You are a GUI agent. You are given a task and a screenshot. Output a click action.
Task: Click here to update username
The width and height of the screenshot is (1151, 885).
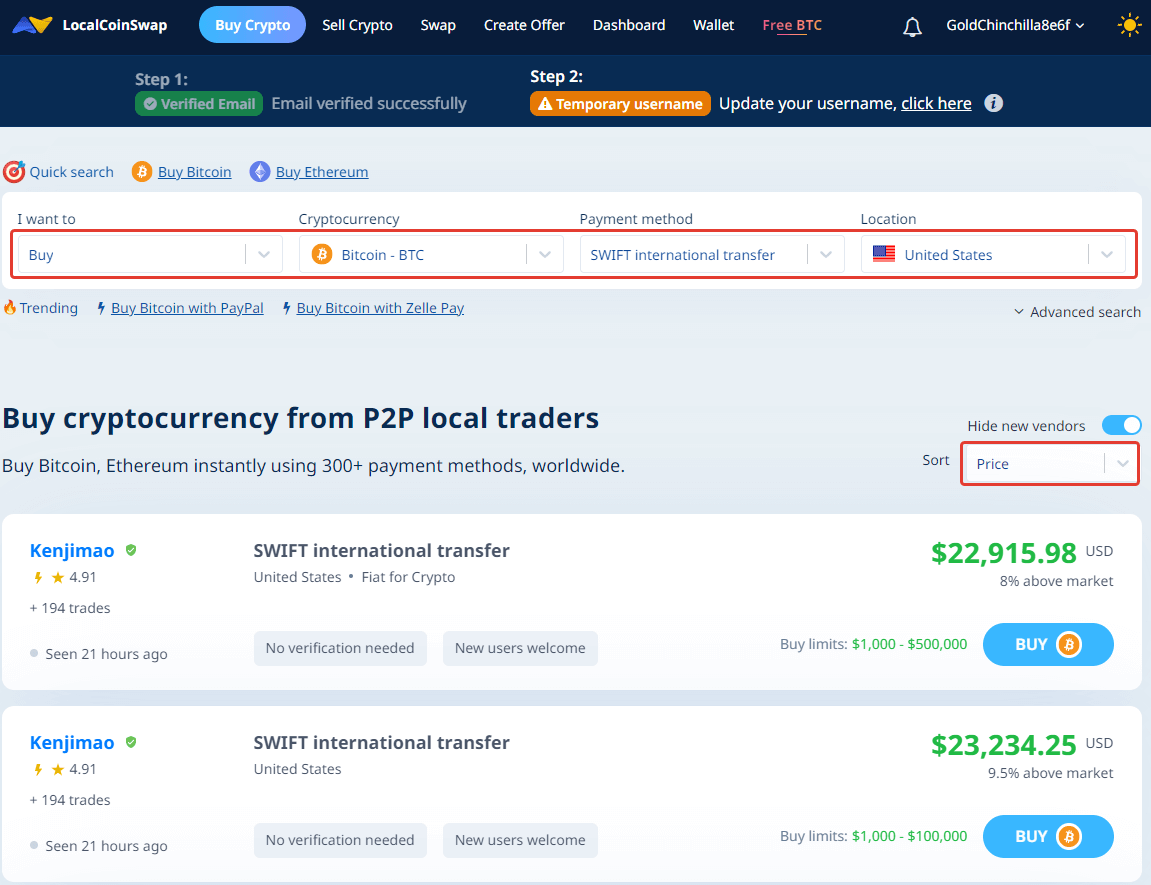click(x=936, y=103)
